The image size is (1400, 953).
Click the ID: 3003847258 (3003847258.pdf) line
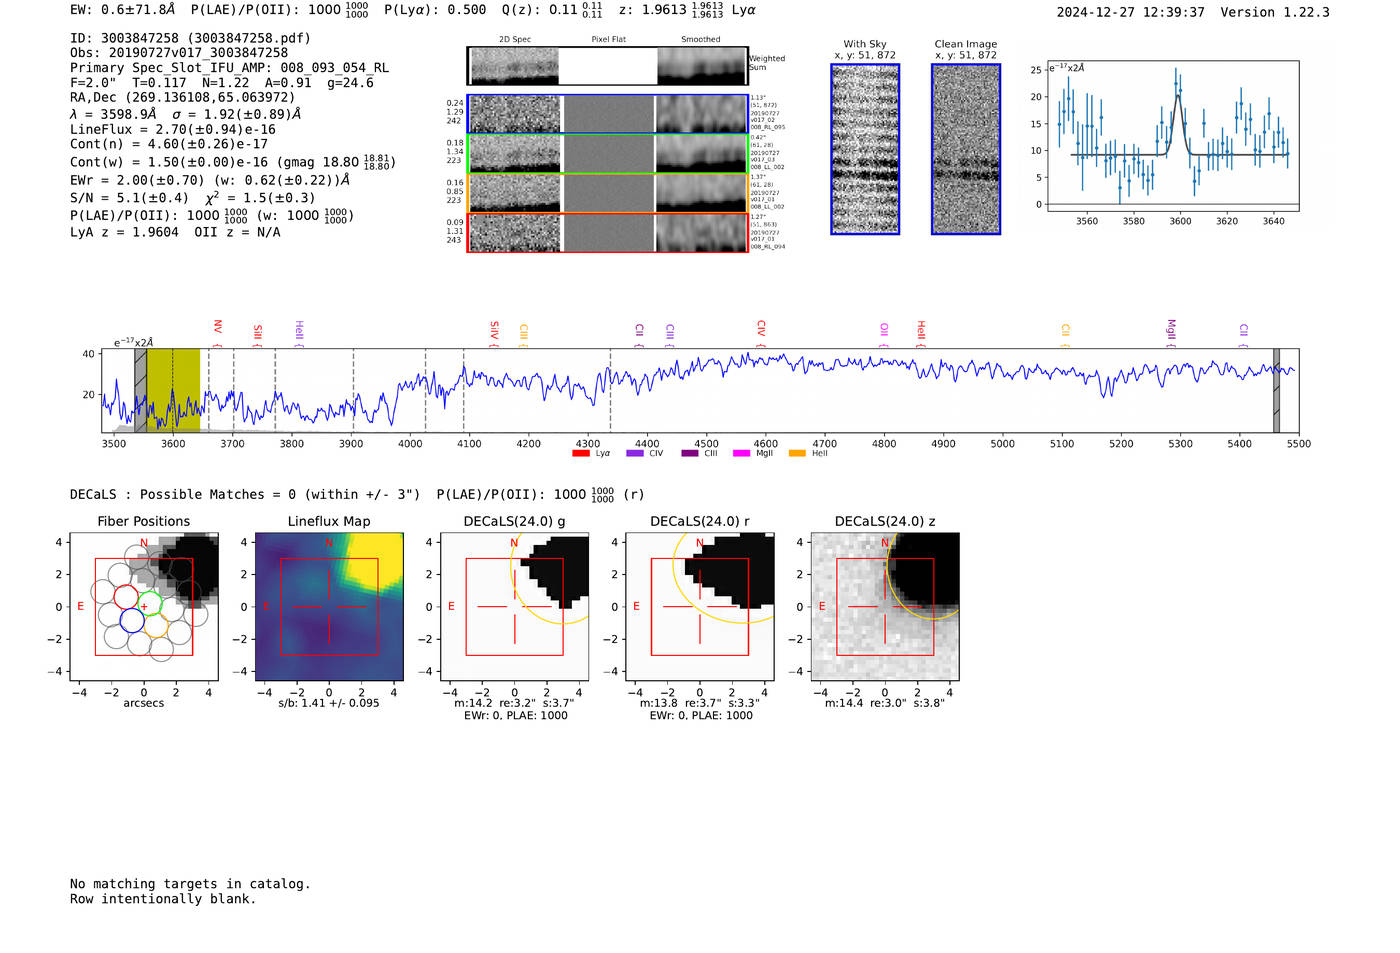click(x=190, y=38)
